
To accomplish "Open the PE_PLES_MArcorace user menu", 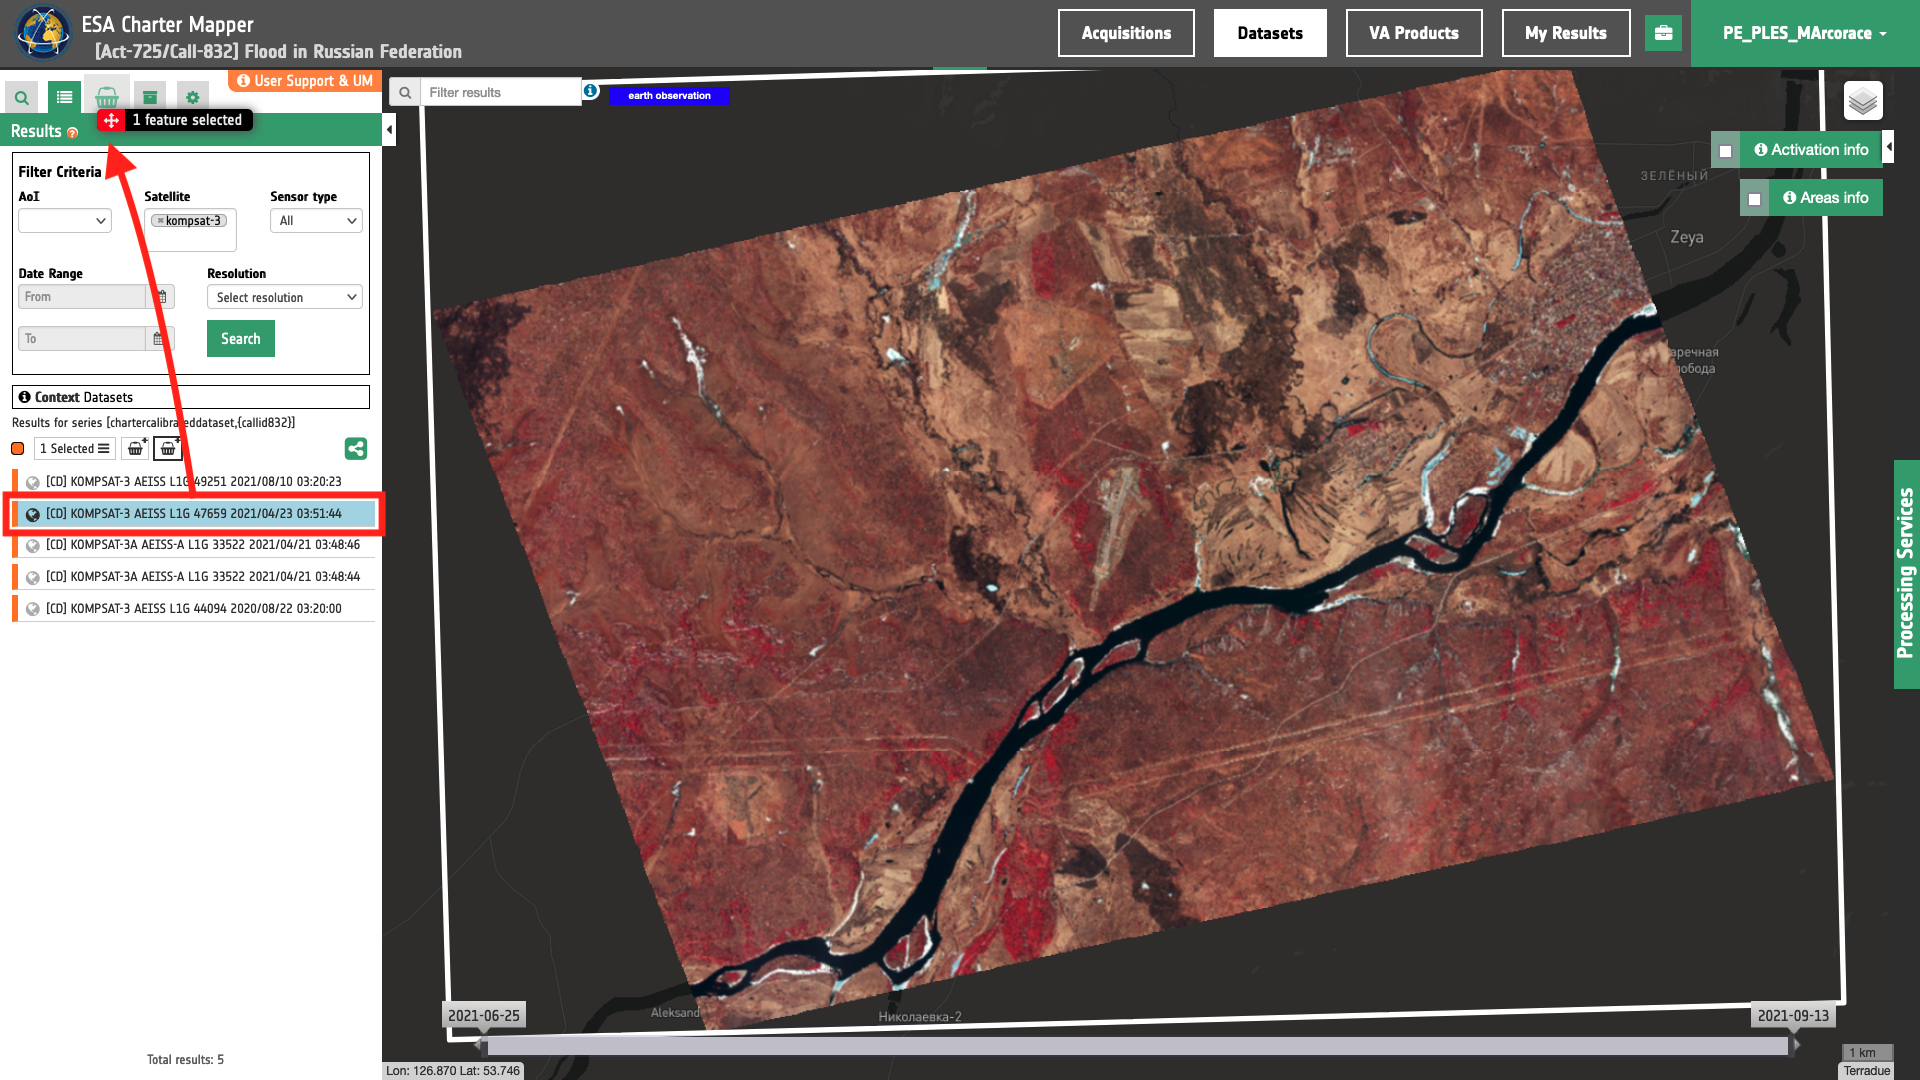I will pyautogui.click(x=1805, y=33).
